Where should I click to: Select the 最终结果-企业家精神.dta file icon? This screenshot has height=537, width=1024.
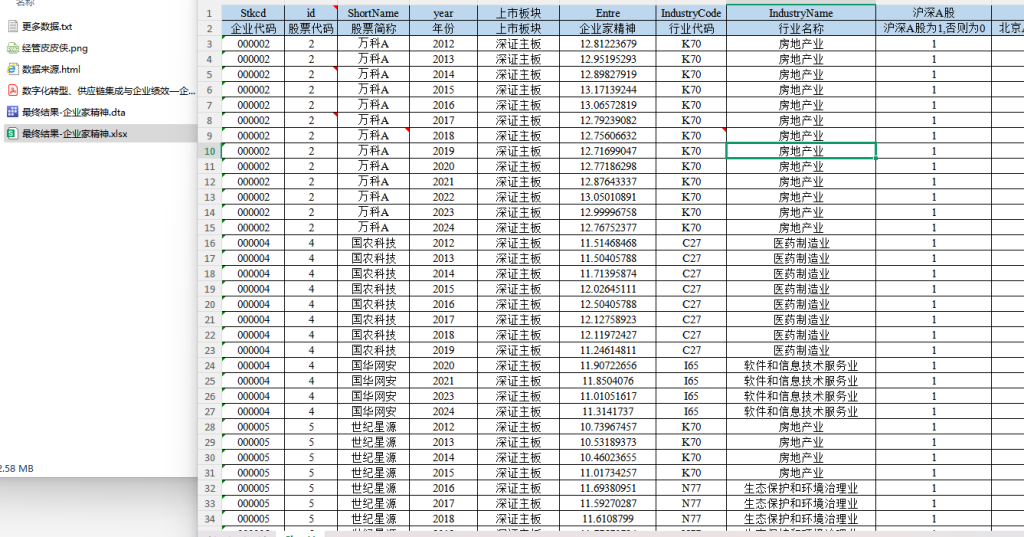[12, 112]
